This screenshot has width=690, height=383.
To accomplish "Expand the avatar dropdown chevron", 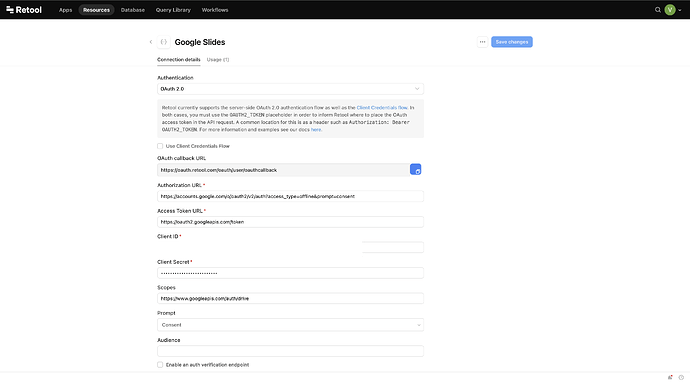I will (x=680, y=10).
